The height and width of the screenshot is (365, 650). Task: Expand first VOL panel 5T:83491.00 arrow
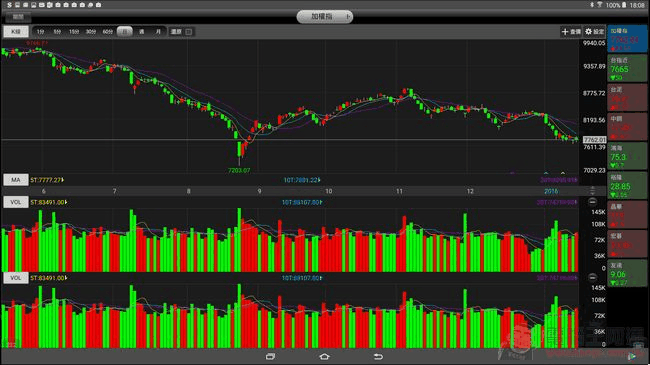coord(66,202)
